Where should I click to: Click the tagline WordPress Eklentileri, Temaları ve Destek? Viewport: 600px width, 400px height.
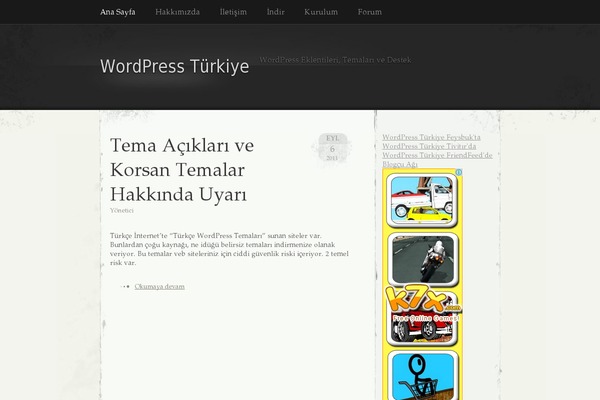click(x=336, y=60)
